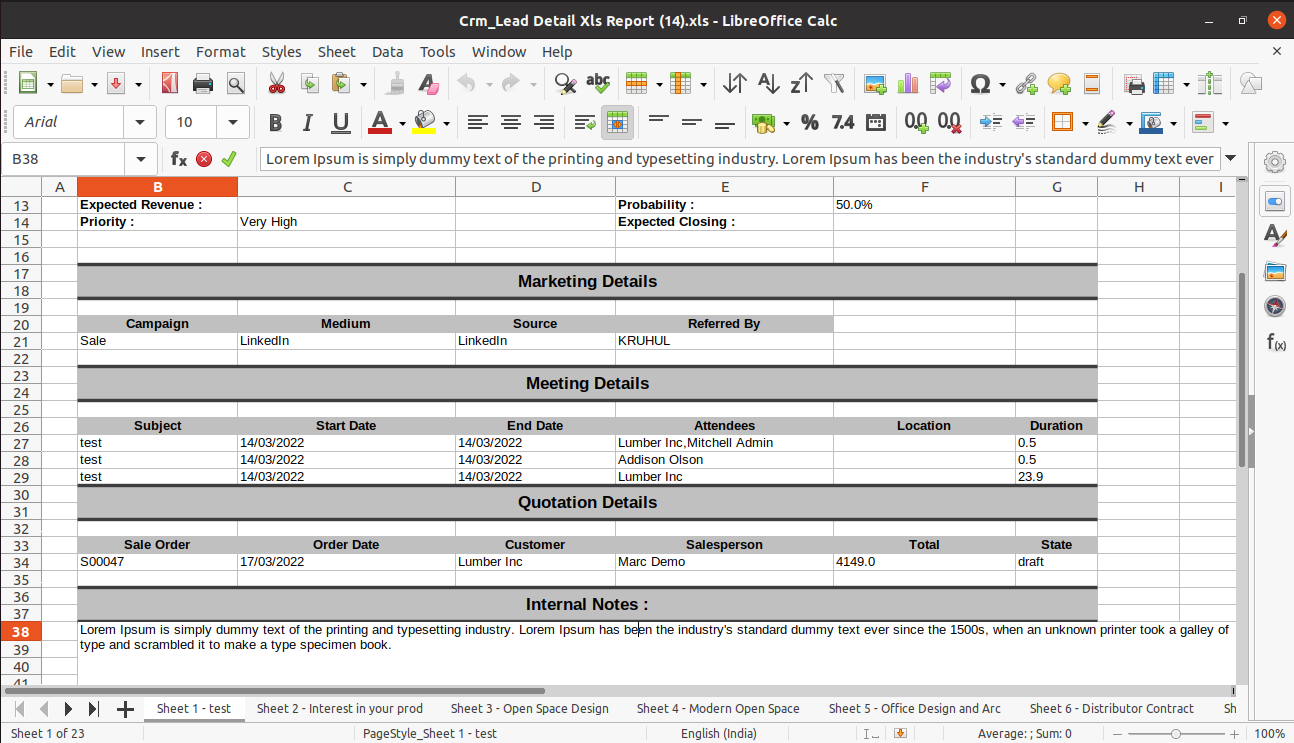Open background color dropdown arrow

pyautogui.click(x=446, y=123)
